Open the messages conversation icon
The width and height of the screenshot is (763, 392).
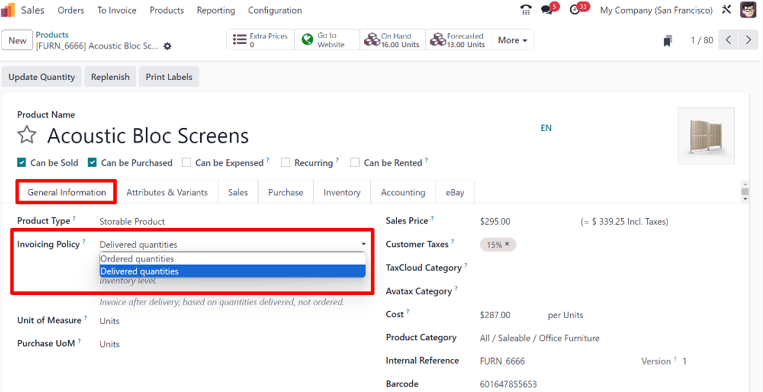[548, 10]
